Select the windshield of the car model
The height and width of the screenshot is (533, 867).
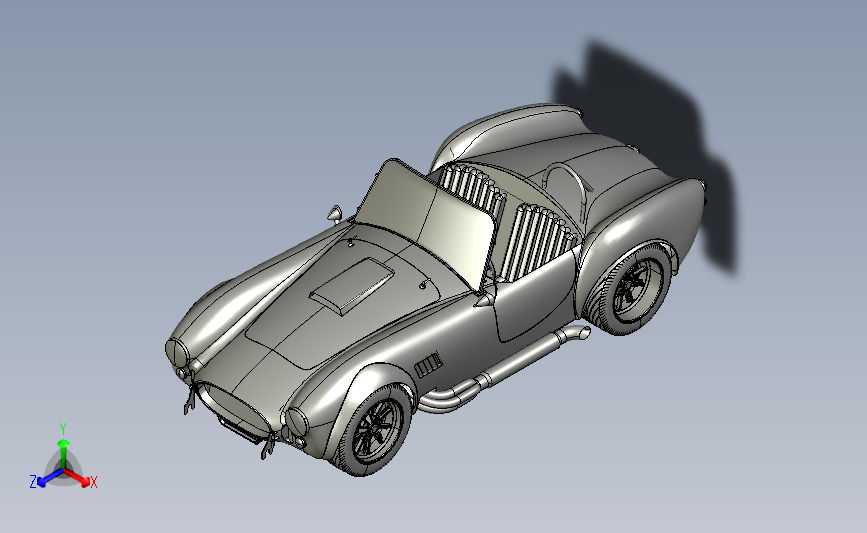[x=426, y=224]
